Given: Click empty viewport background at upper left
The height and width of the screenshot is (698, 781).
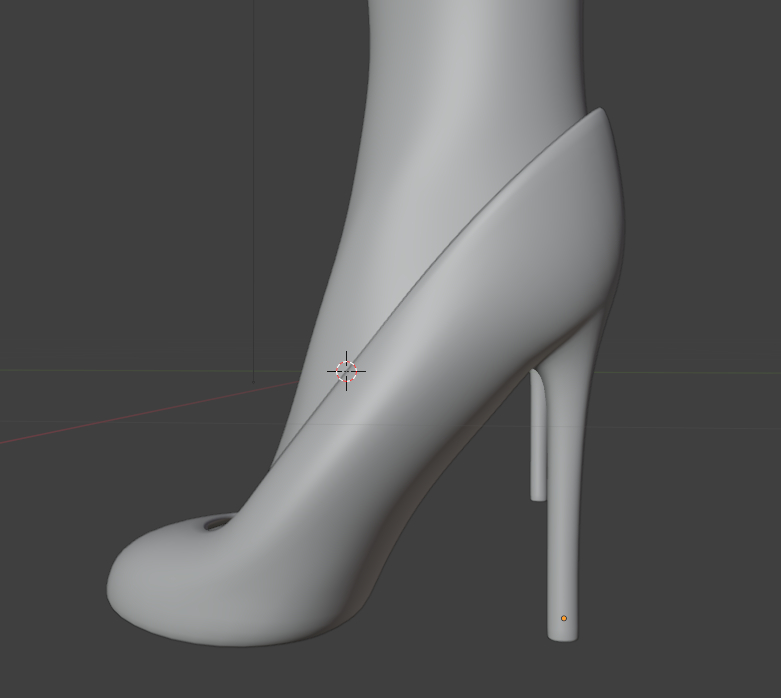Looking at the screenshot, I should click(100, 100).
